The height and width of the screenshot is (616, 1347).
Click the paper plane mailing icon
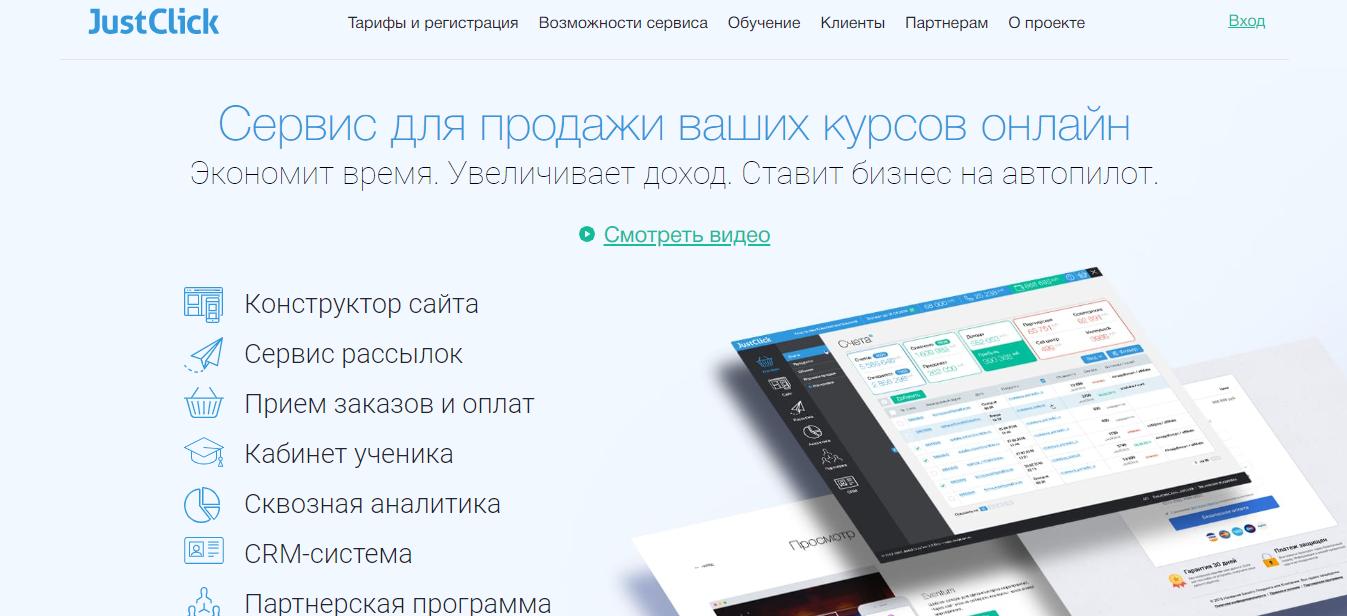(203, 354)
